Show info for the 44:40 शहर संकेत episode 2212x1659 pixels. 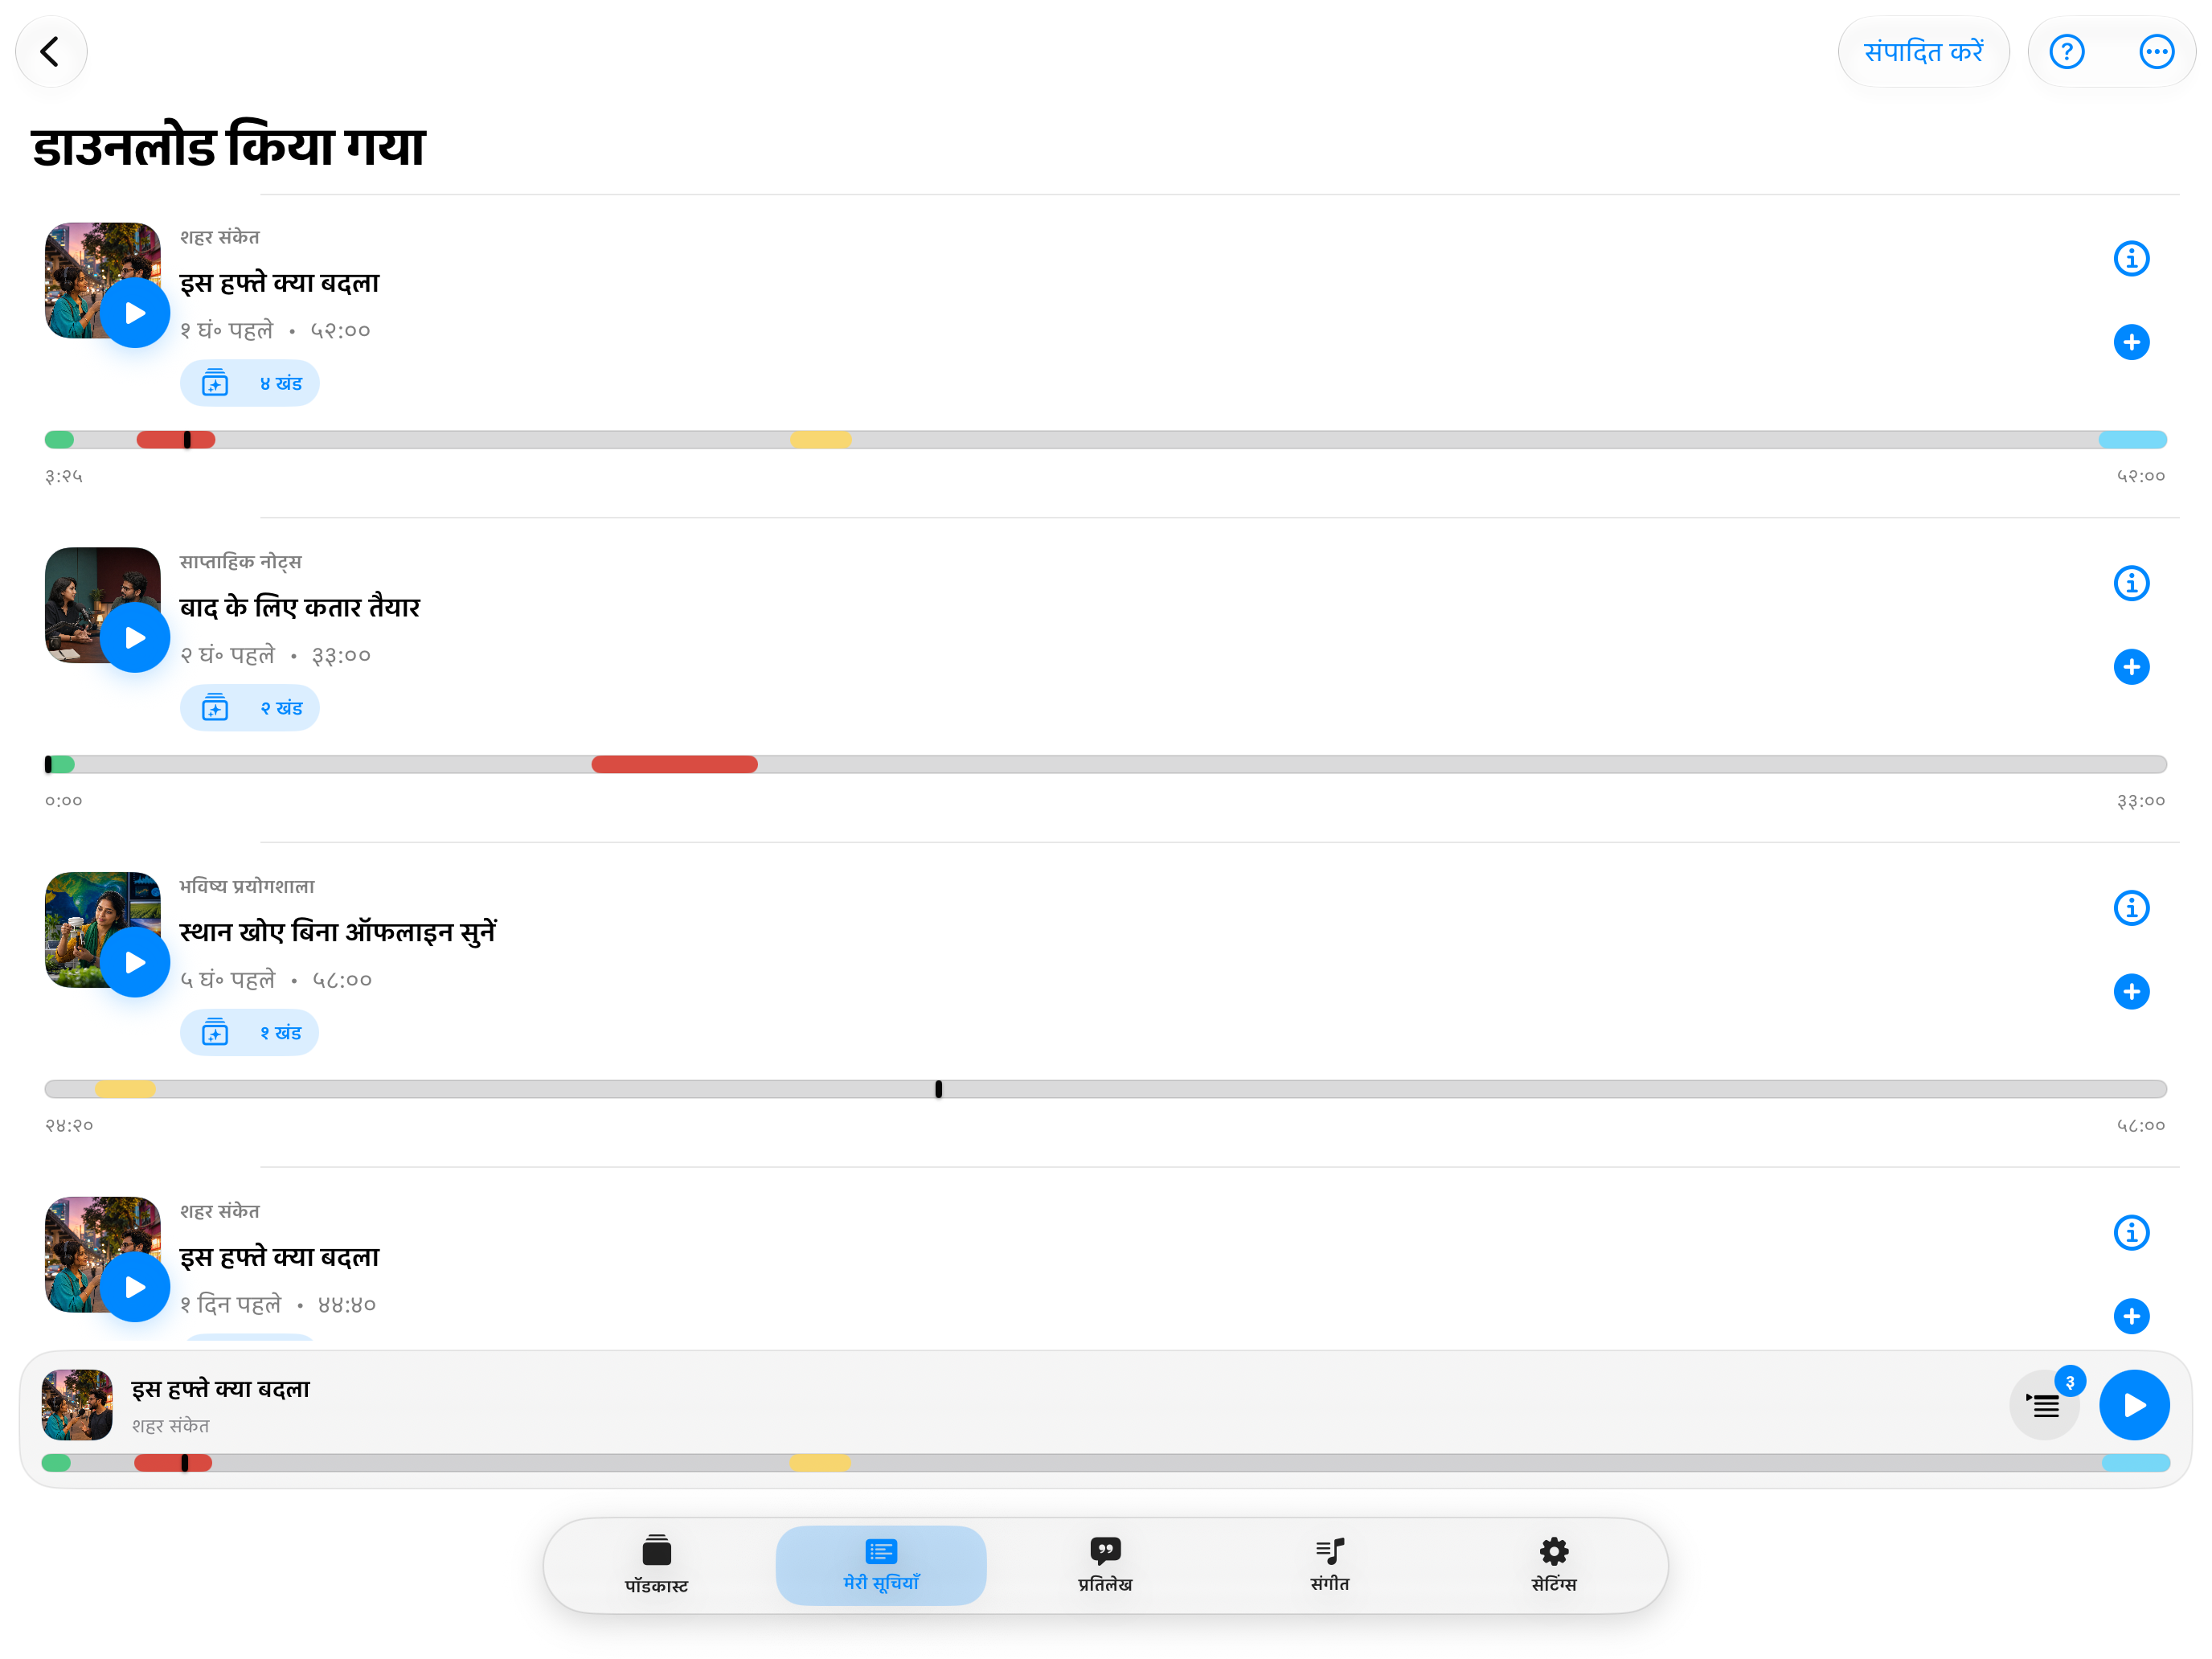point(2131,1233)
